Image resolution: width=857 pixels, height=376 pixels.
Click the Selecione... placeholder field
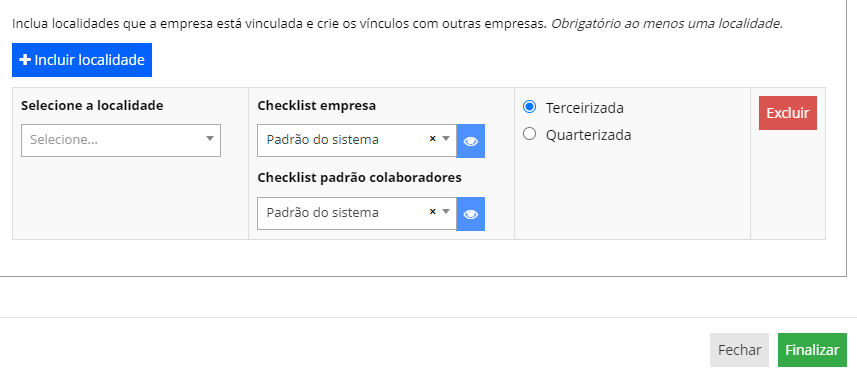coord(121,140)
